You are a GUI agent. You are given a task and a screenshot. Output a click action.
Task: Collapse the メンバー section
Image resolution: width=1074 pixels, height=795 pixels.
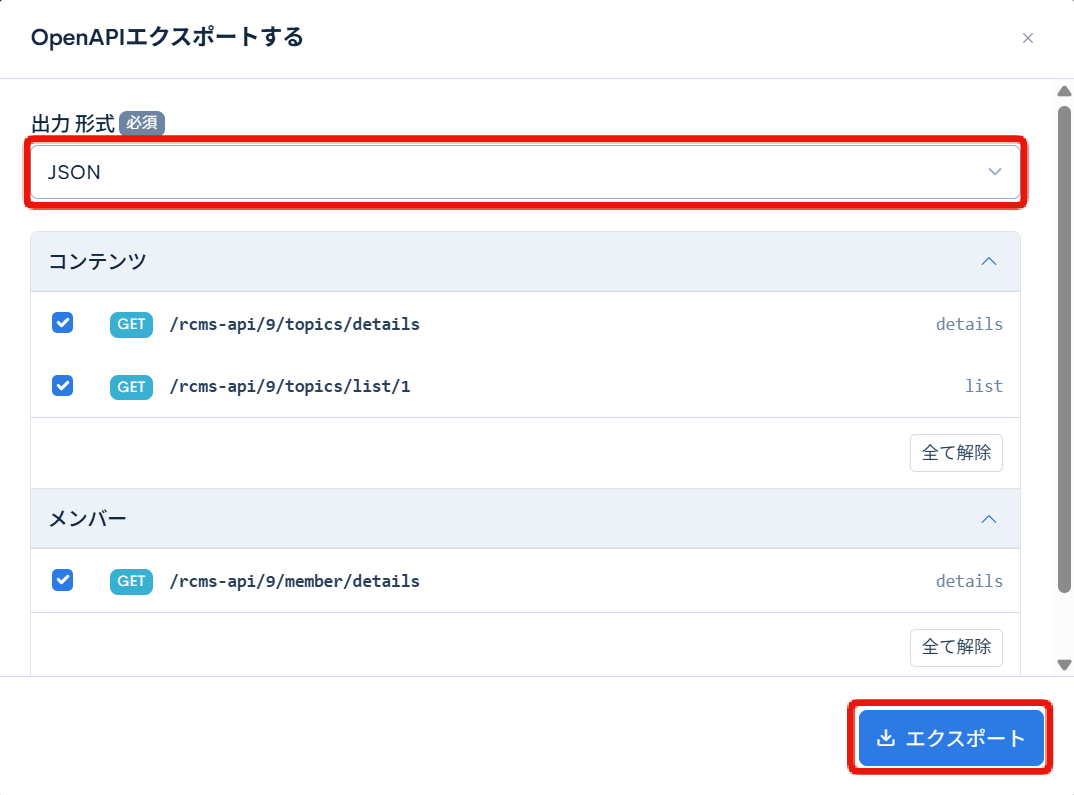coord(989,518)
